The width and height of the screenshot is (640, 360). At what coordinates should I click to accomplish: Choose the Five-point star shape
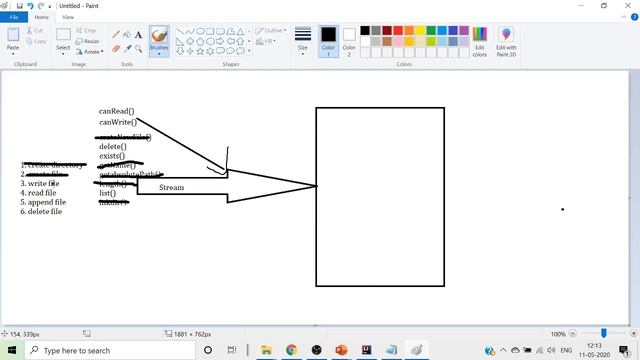200,51
